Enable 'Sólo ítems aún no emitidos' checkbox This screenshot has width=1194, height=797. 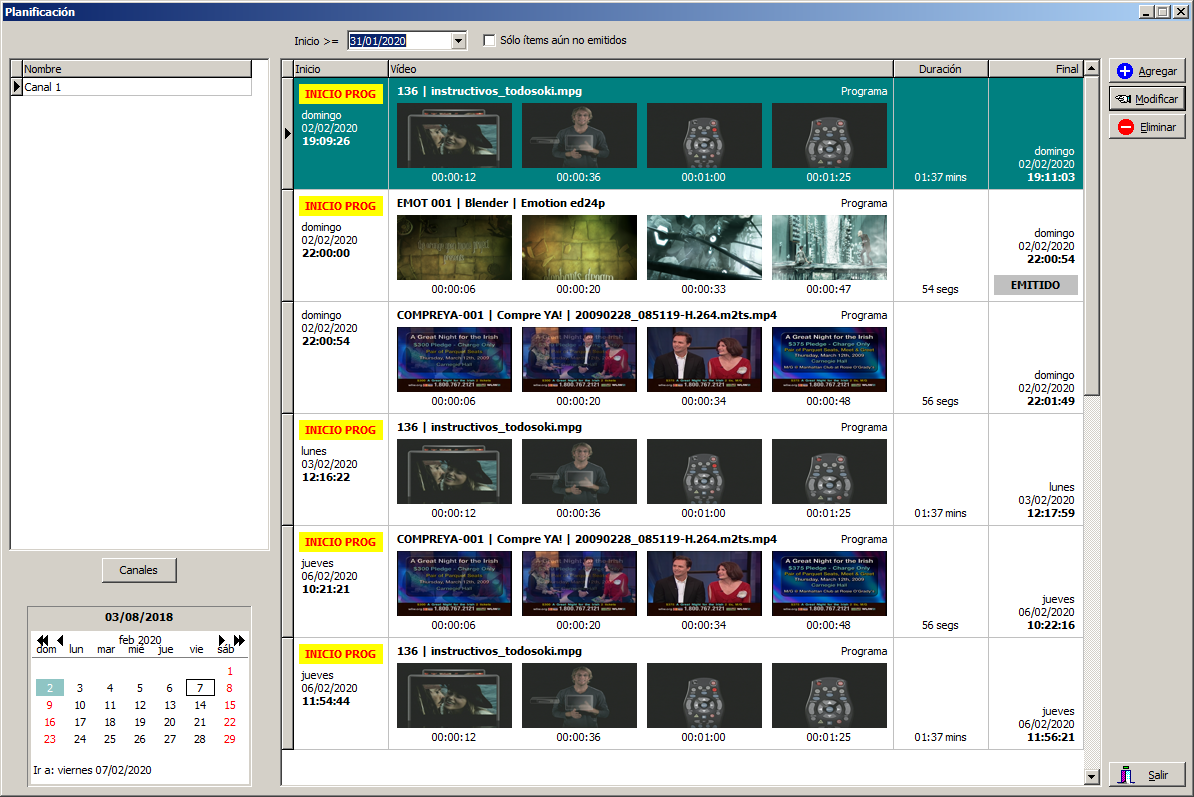(x=489, y=41)
